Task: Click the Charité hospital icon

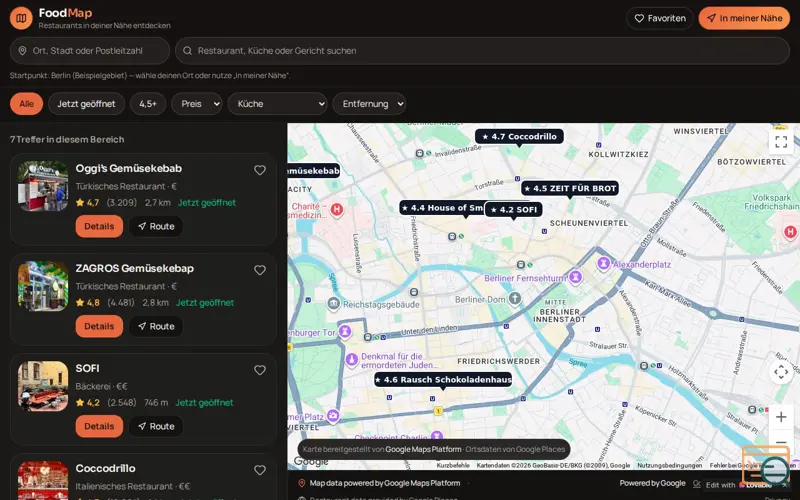Action: (x=336, y=209)
